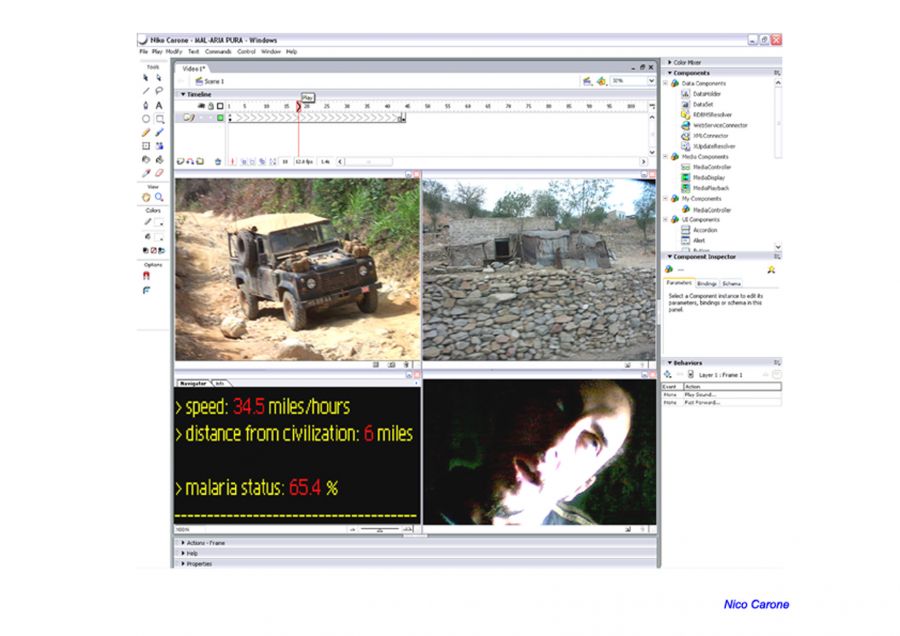Image resolution: width=900 pixels, height=636 pixels.
Task: Click the insert layer folder icon
Action: click(200, 162)
